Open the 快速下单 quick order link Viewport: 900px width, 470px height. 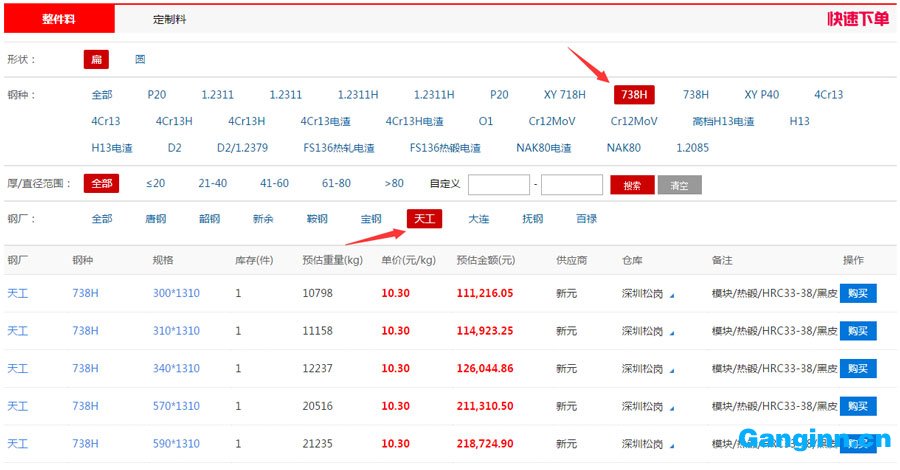tap(857, 19)
